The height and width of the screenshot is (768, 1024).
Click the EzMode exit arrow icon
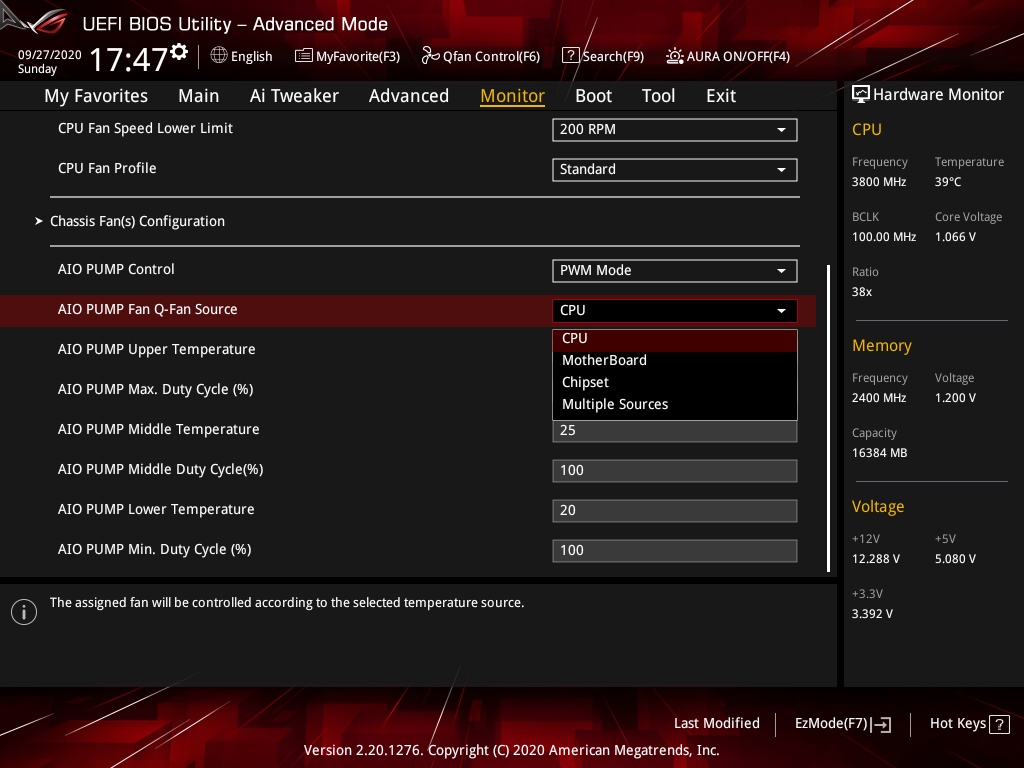coord(881,724)
